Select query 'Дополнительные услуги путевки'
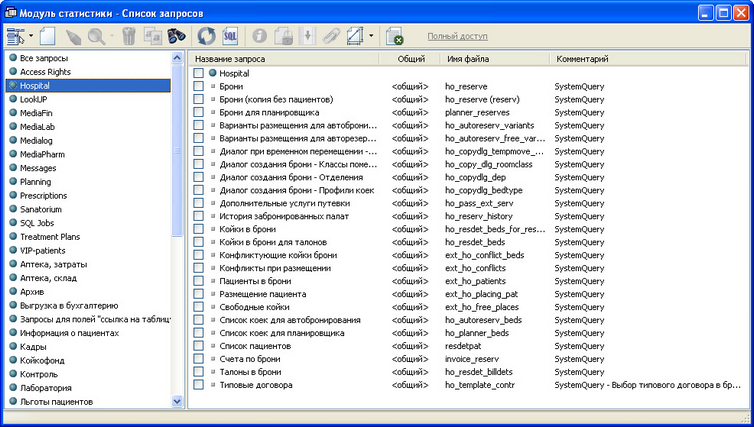 [x=285, y=203]
